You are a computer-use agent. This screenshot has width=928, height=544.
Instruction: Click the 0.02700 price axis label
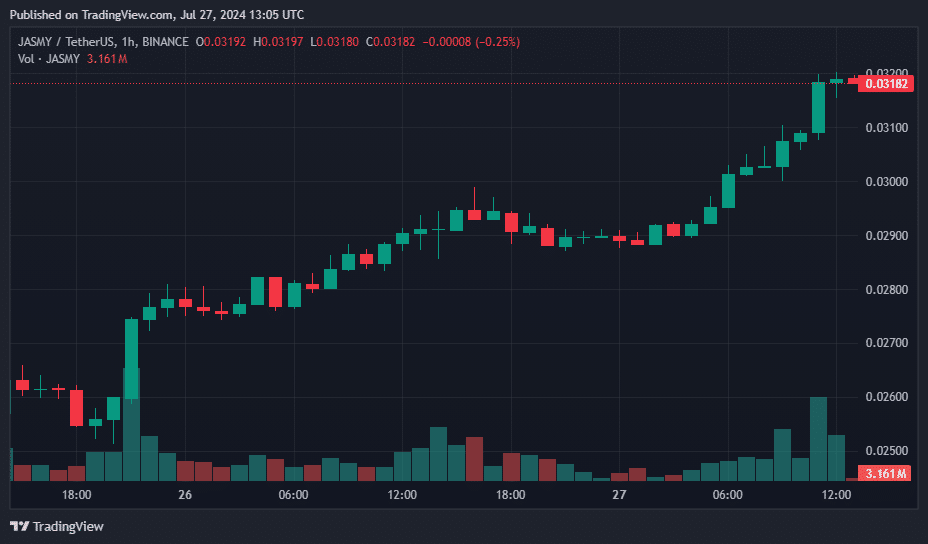point(887,343)
